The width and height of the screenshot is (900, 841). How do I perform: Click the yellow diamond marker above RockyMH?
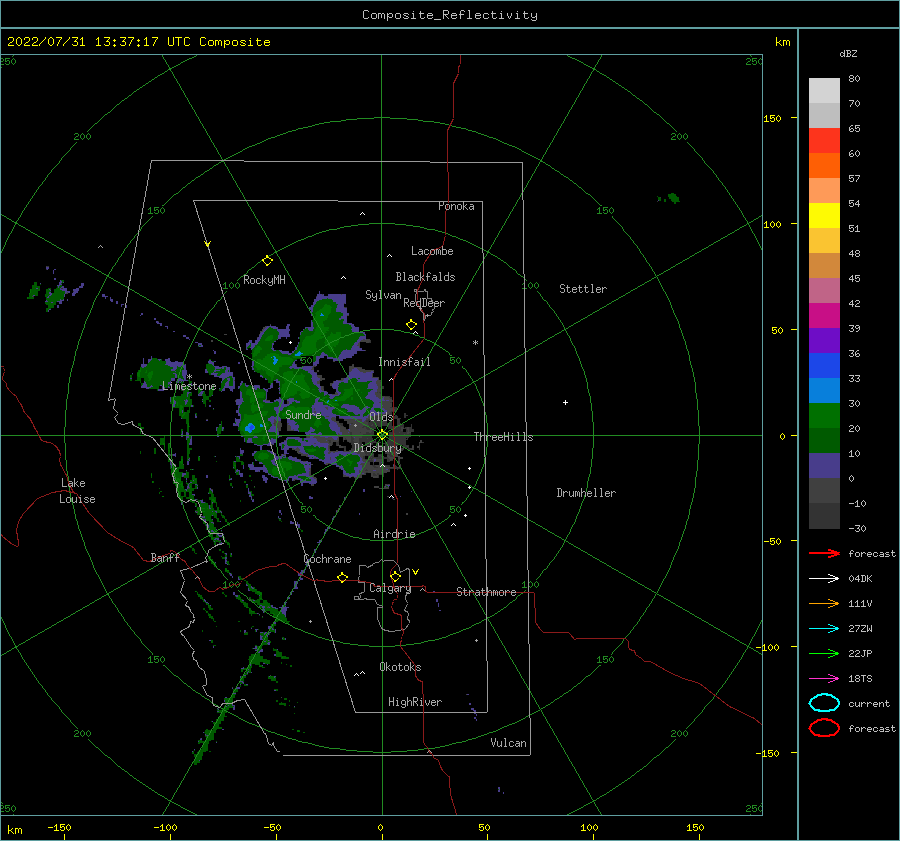tap(267, 261)
